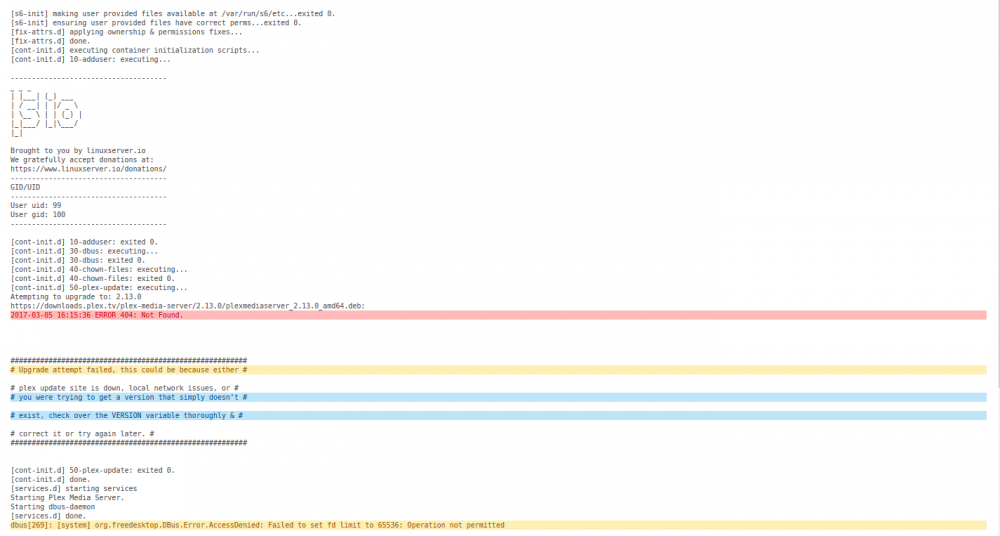Click blue 'check over the VERSION variable' line
Viewport: 1000px width, 536px height.
coord(498,415)
